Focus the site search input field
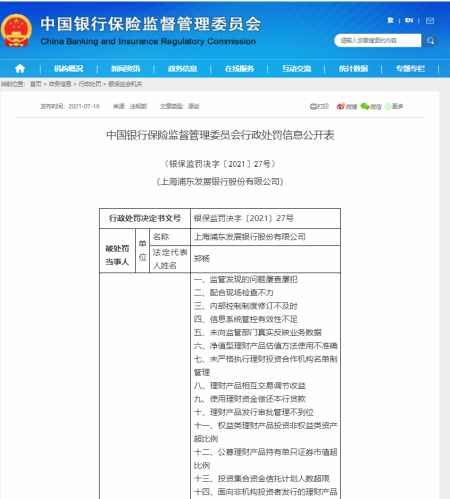Viewport: 450px width, 499px height. [x=378, y=41]
